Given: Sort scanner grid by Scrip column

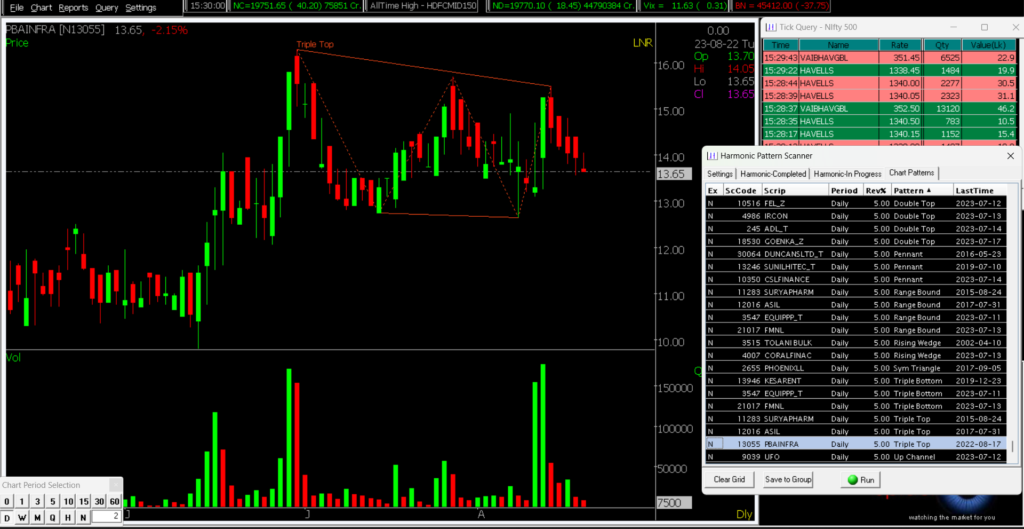Looking at the screenshot, I should (x=794, y=191).
